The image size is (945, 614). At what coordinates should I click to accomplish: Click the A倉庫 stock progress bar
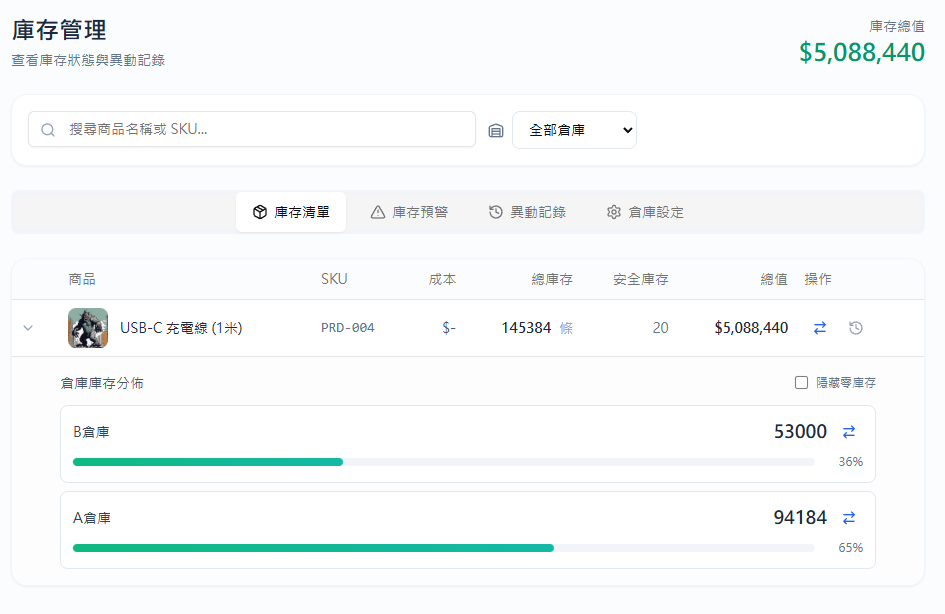click(x=443, y=548)
